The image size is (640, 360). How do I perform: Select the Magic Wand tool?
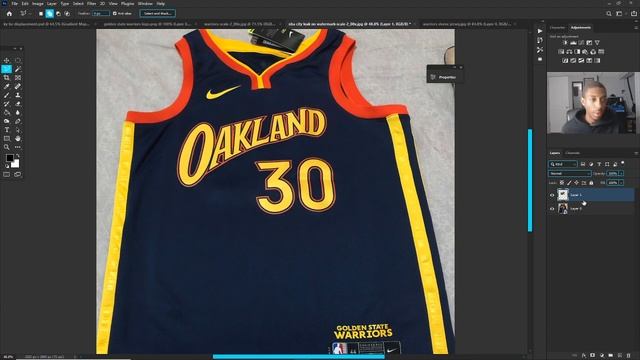point(18,69)
